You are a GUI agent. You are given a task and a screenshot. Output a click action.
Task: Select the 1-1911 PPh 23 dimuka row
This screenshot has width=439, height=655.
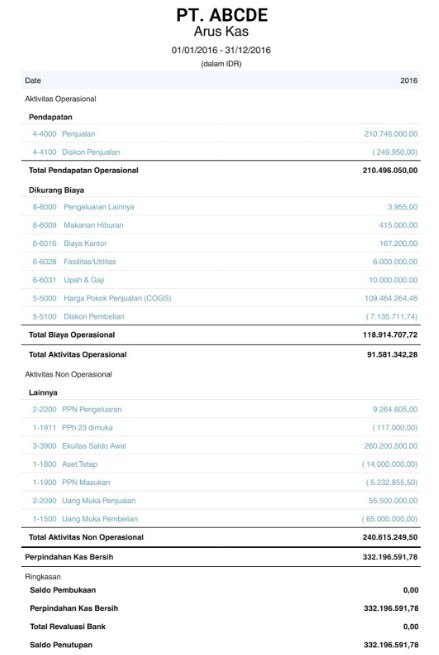[221, 428]
